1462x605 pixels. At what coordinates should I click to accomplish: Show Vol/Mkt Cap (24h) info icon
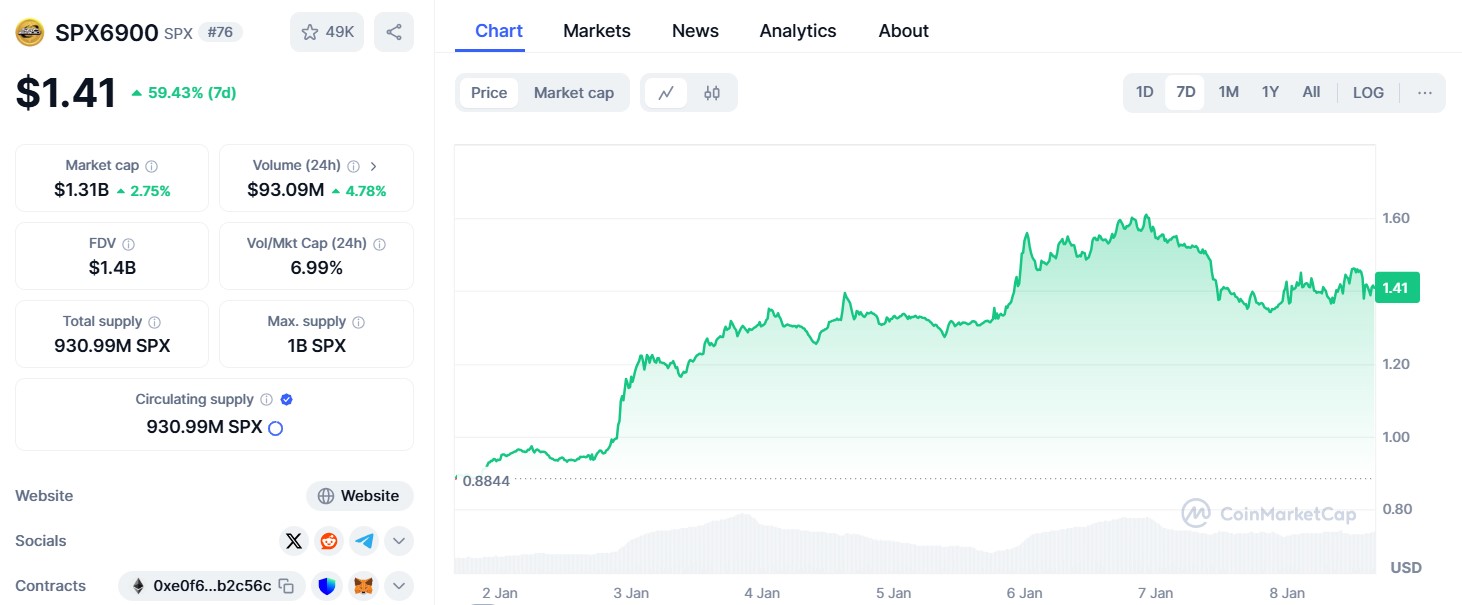point(379,244)
